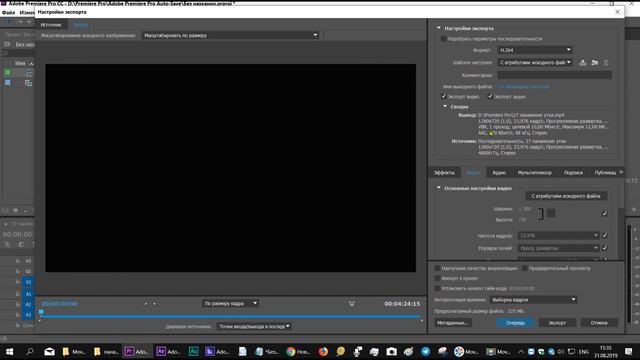Screen dimensions: 640x360
Task: Switch to Adobe Audition taskbar icon
Action: coord(193,351)
